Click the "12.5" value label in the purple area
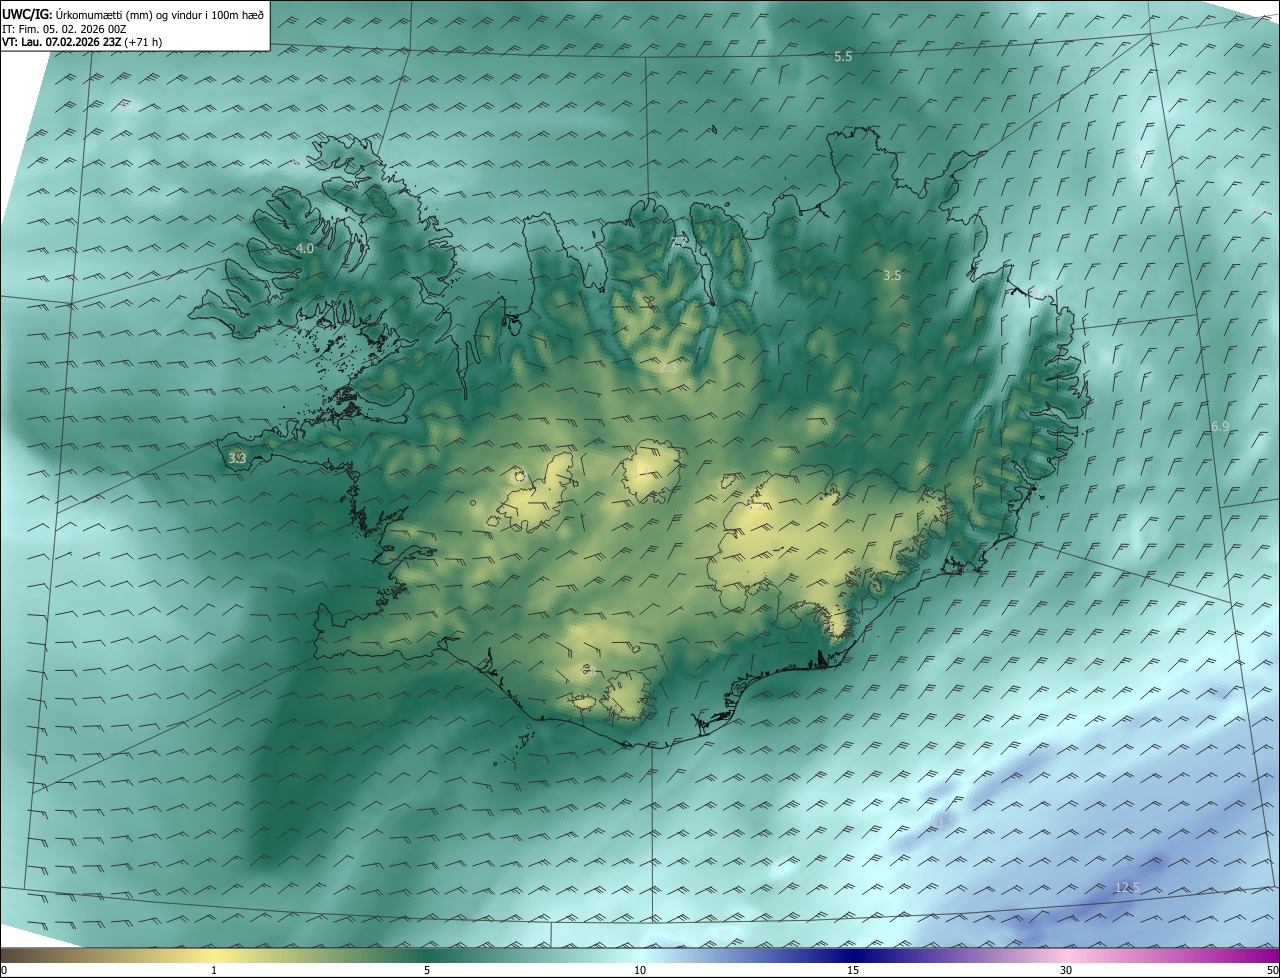This screenshot has height=978, width=1280. 1127,888
